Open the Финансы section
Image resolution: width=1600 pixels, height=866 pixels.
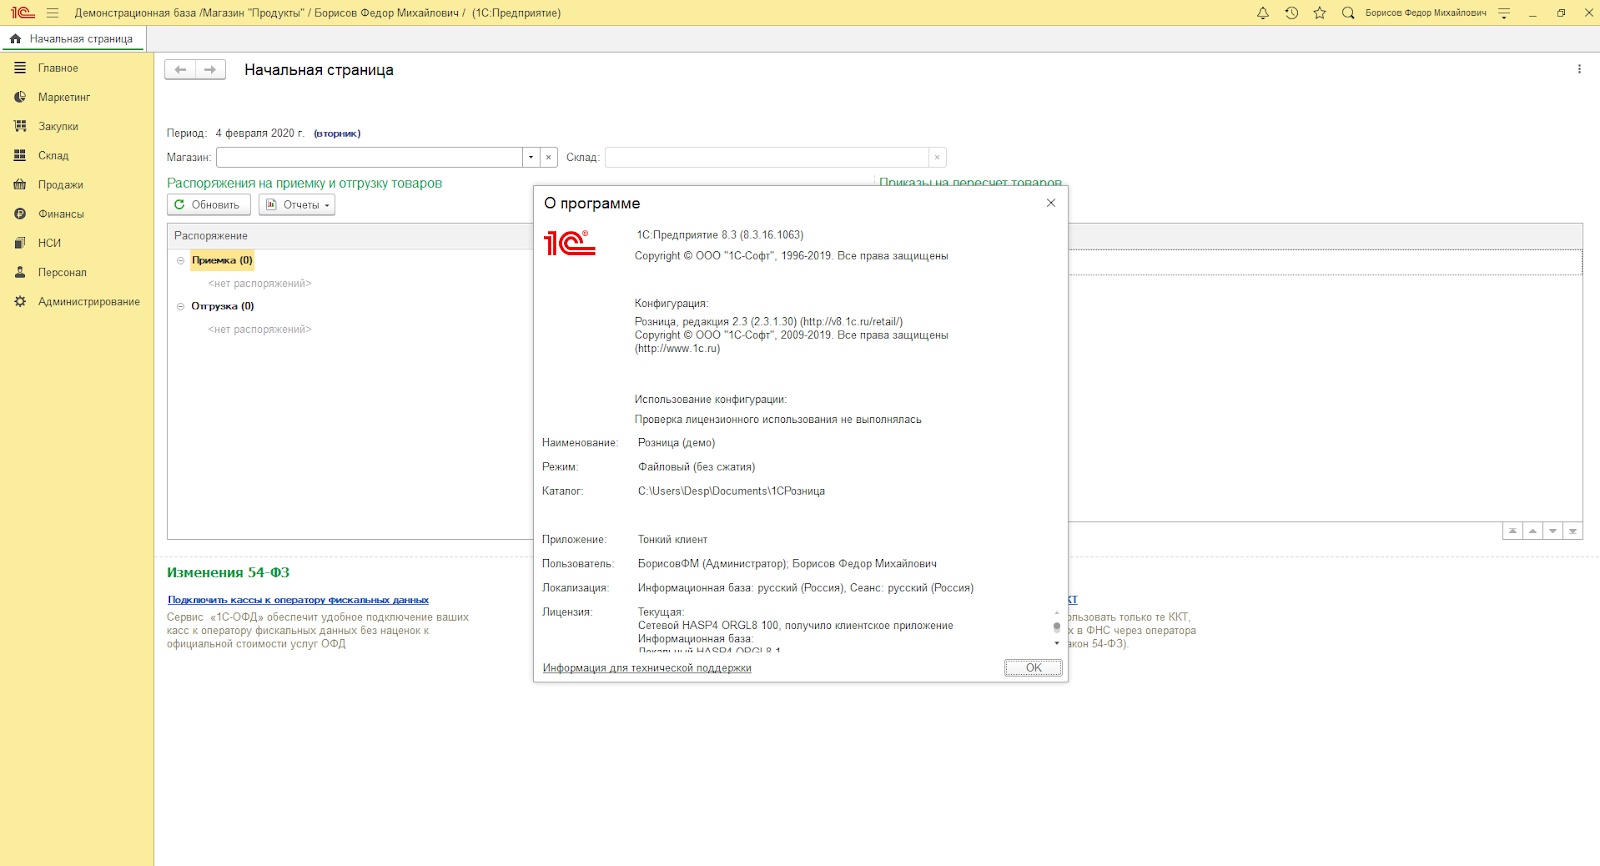click(x=77, y=214)
